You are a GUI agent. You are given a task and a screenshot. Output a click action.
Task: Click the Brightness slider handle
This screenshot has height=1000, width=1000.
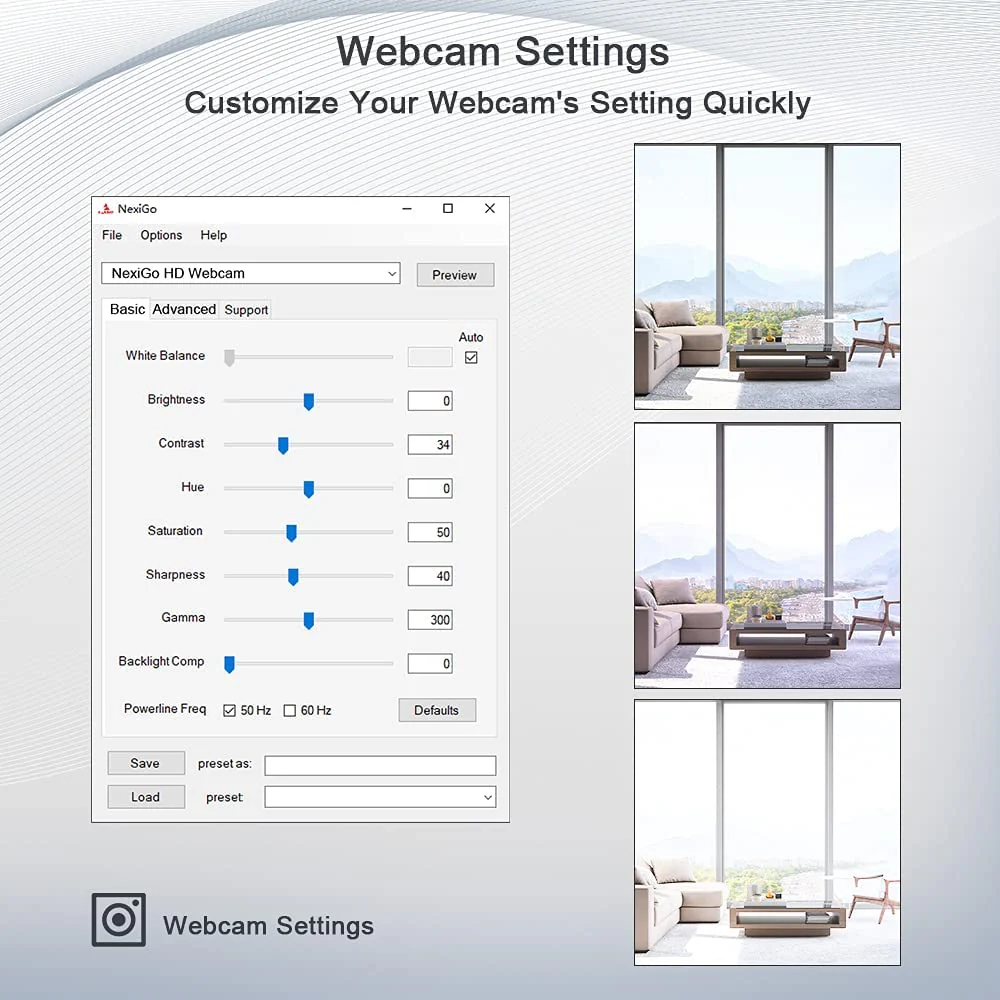[309, 401]
